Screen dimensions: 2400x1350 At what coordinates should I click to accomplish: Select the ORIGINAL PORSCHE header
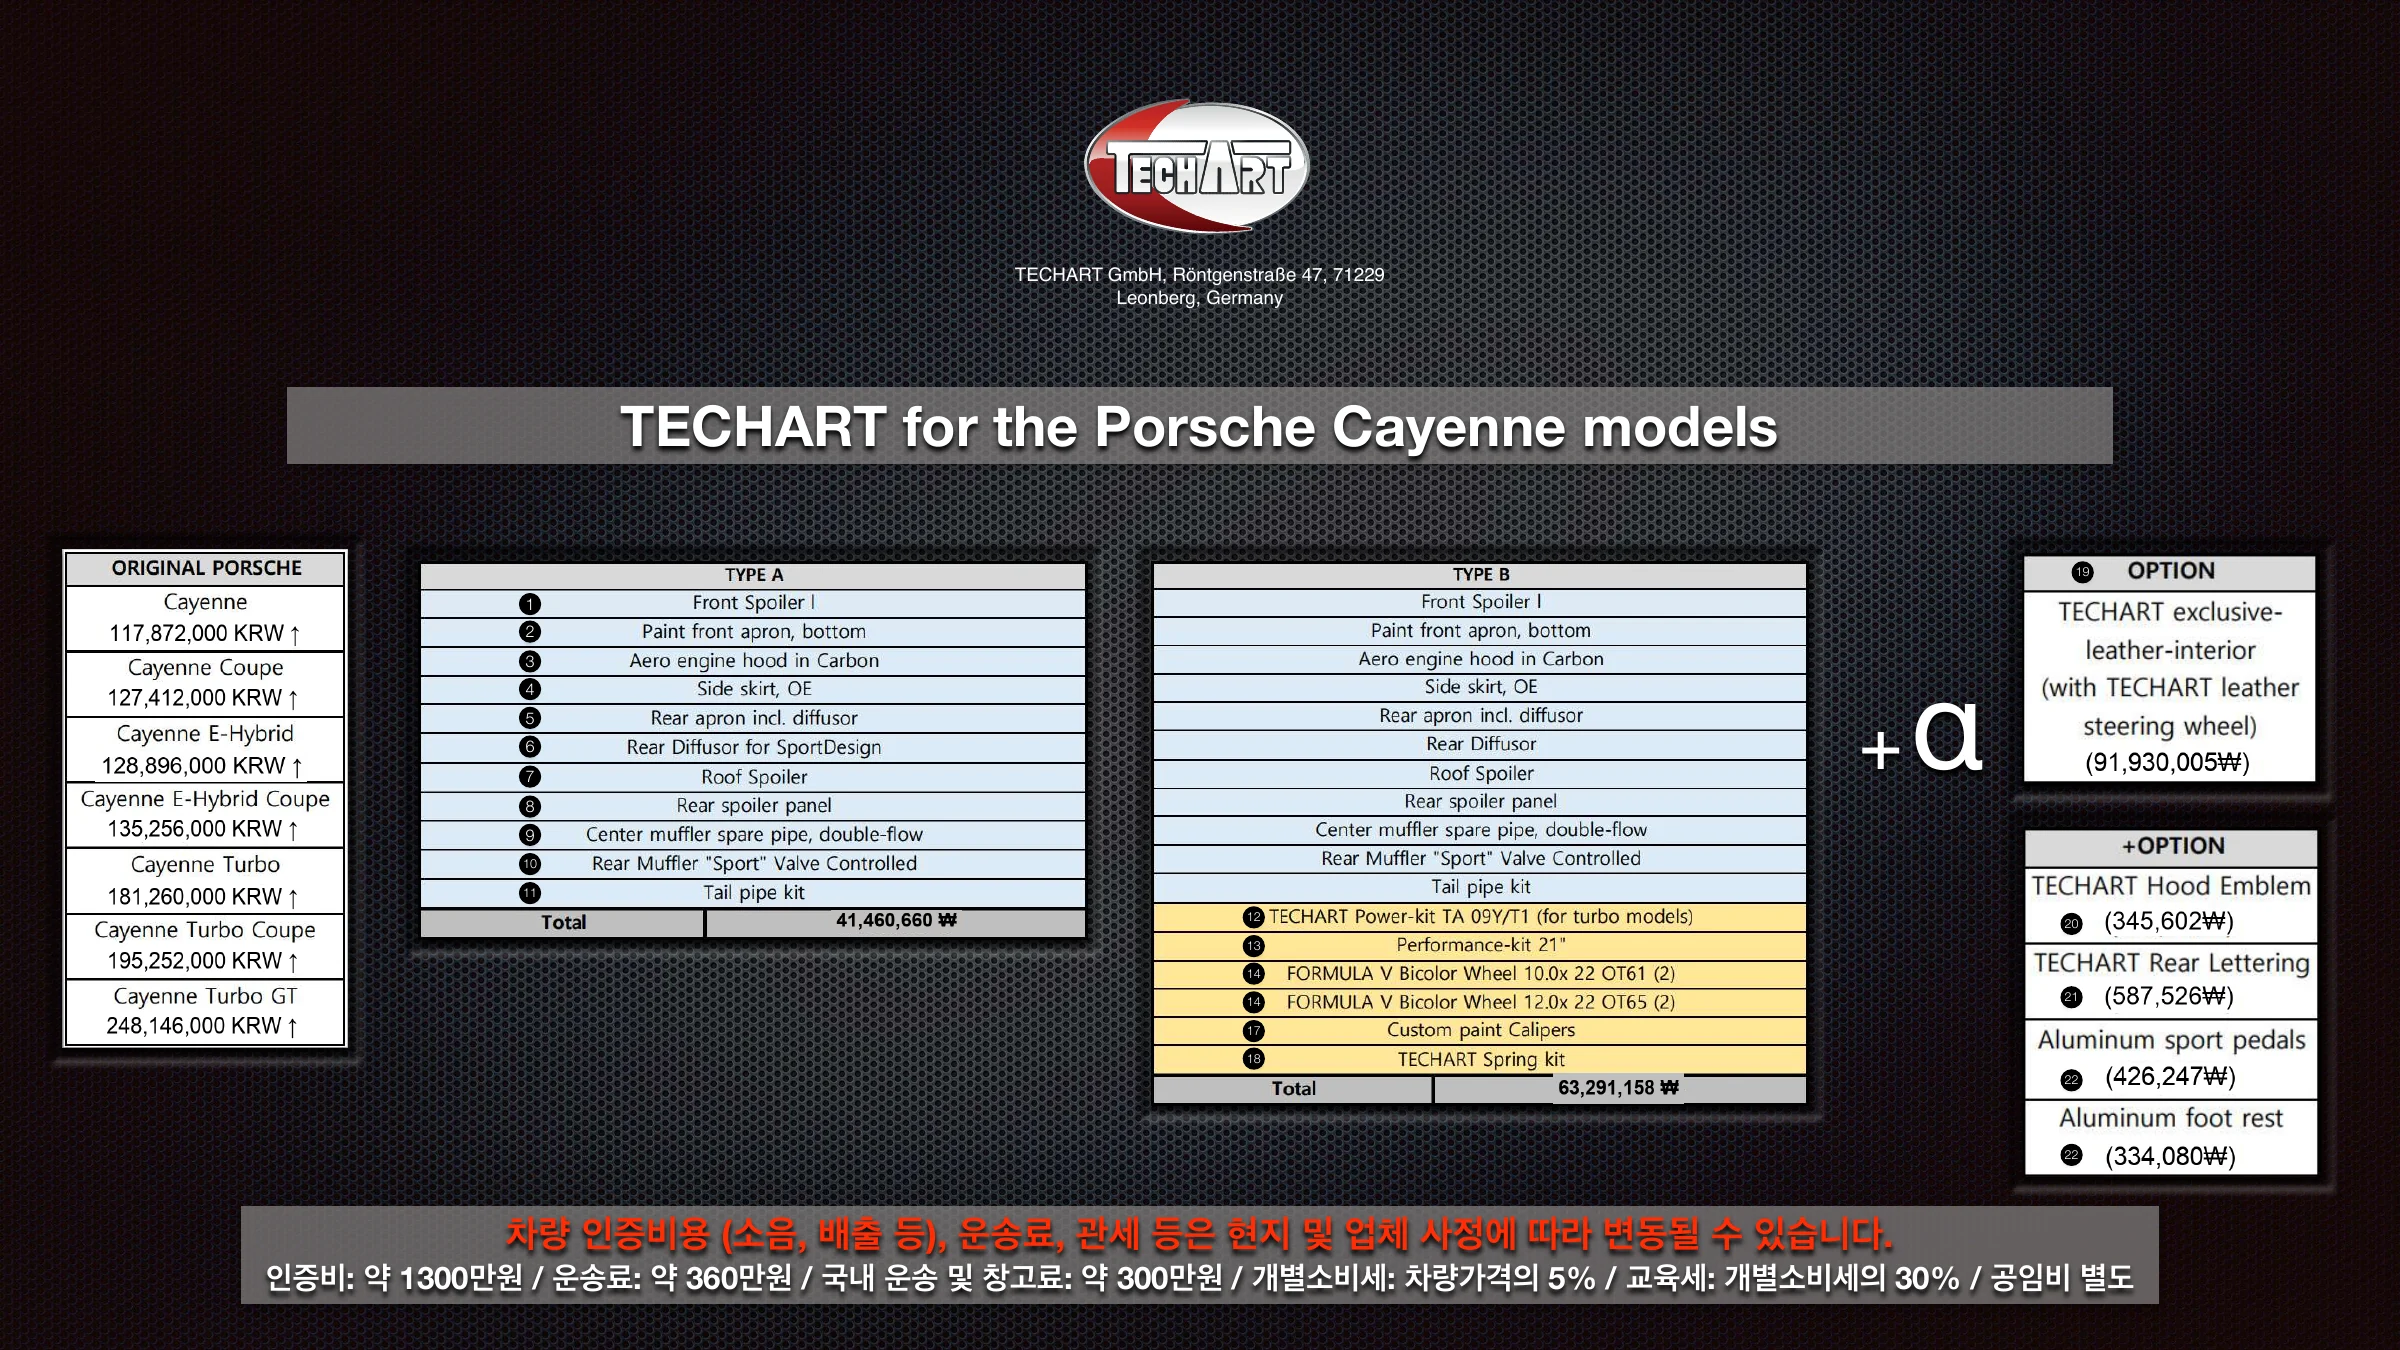(x=206, y=568)
